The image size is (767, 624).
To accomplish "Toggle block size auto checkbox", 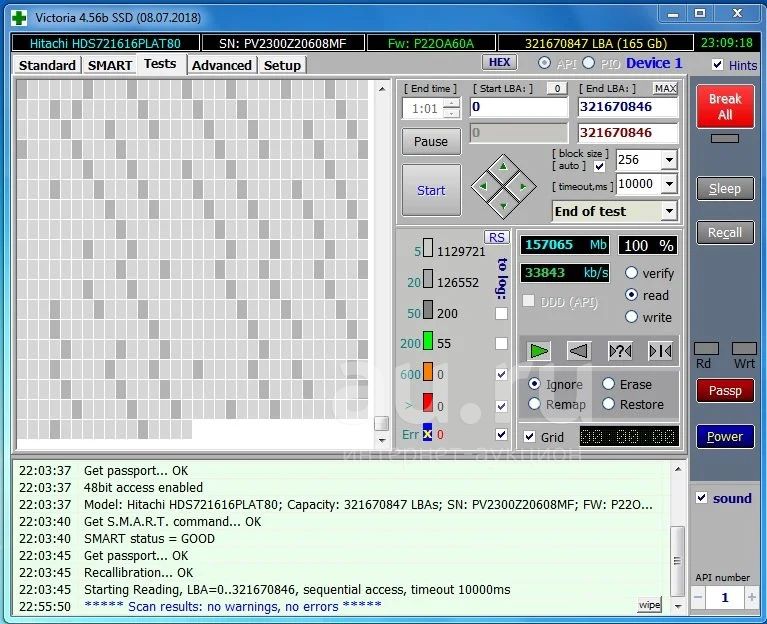I will [599, 167].
